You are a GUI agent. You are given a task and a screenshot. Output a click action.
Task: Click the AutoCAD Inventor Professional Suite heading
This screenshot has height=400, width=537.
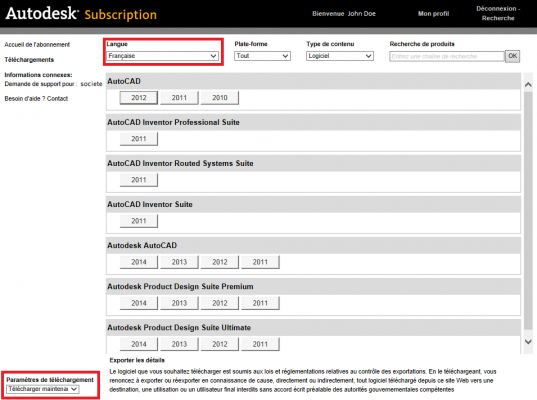click(x=173, y=123)
